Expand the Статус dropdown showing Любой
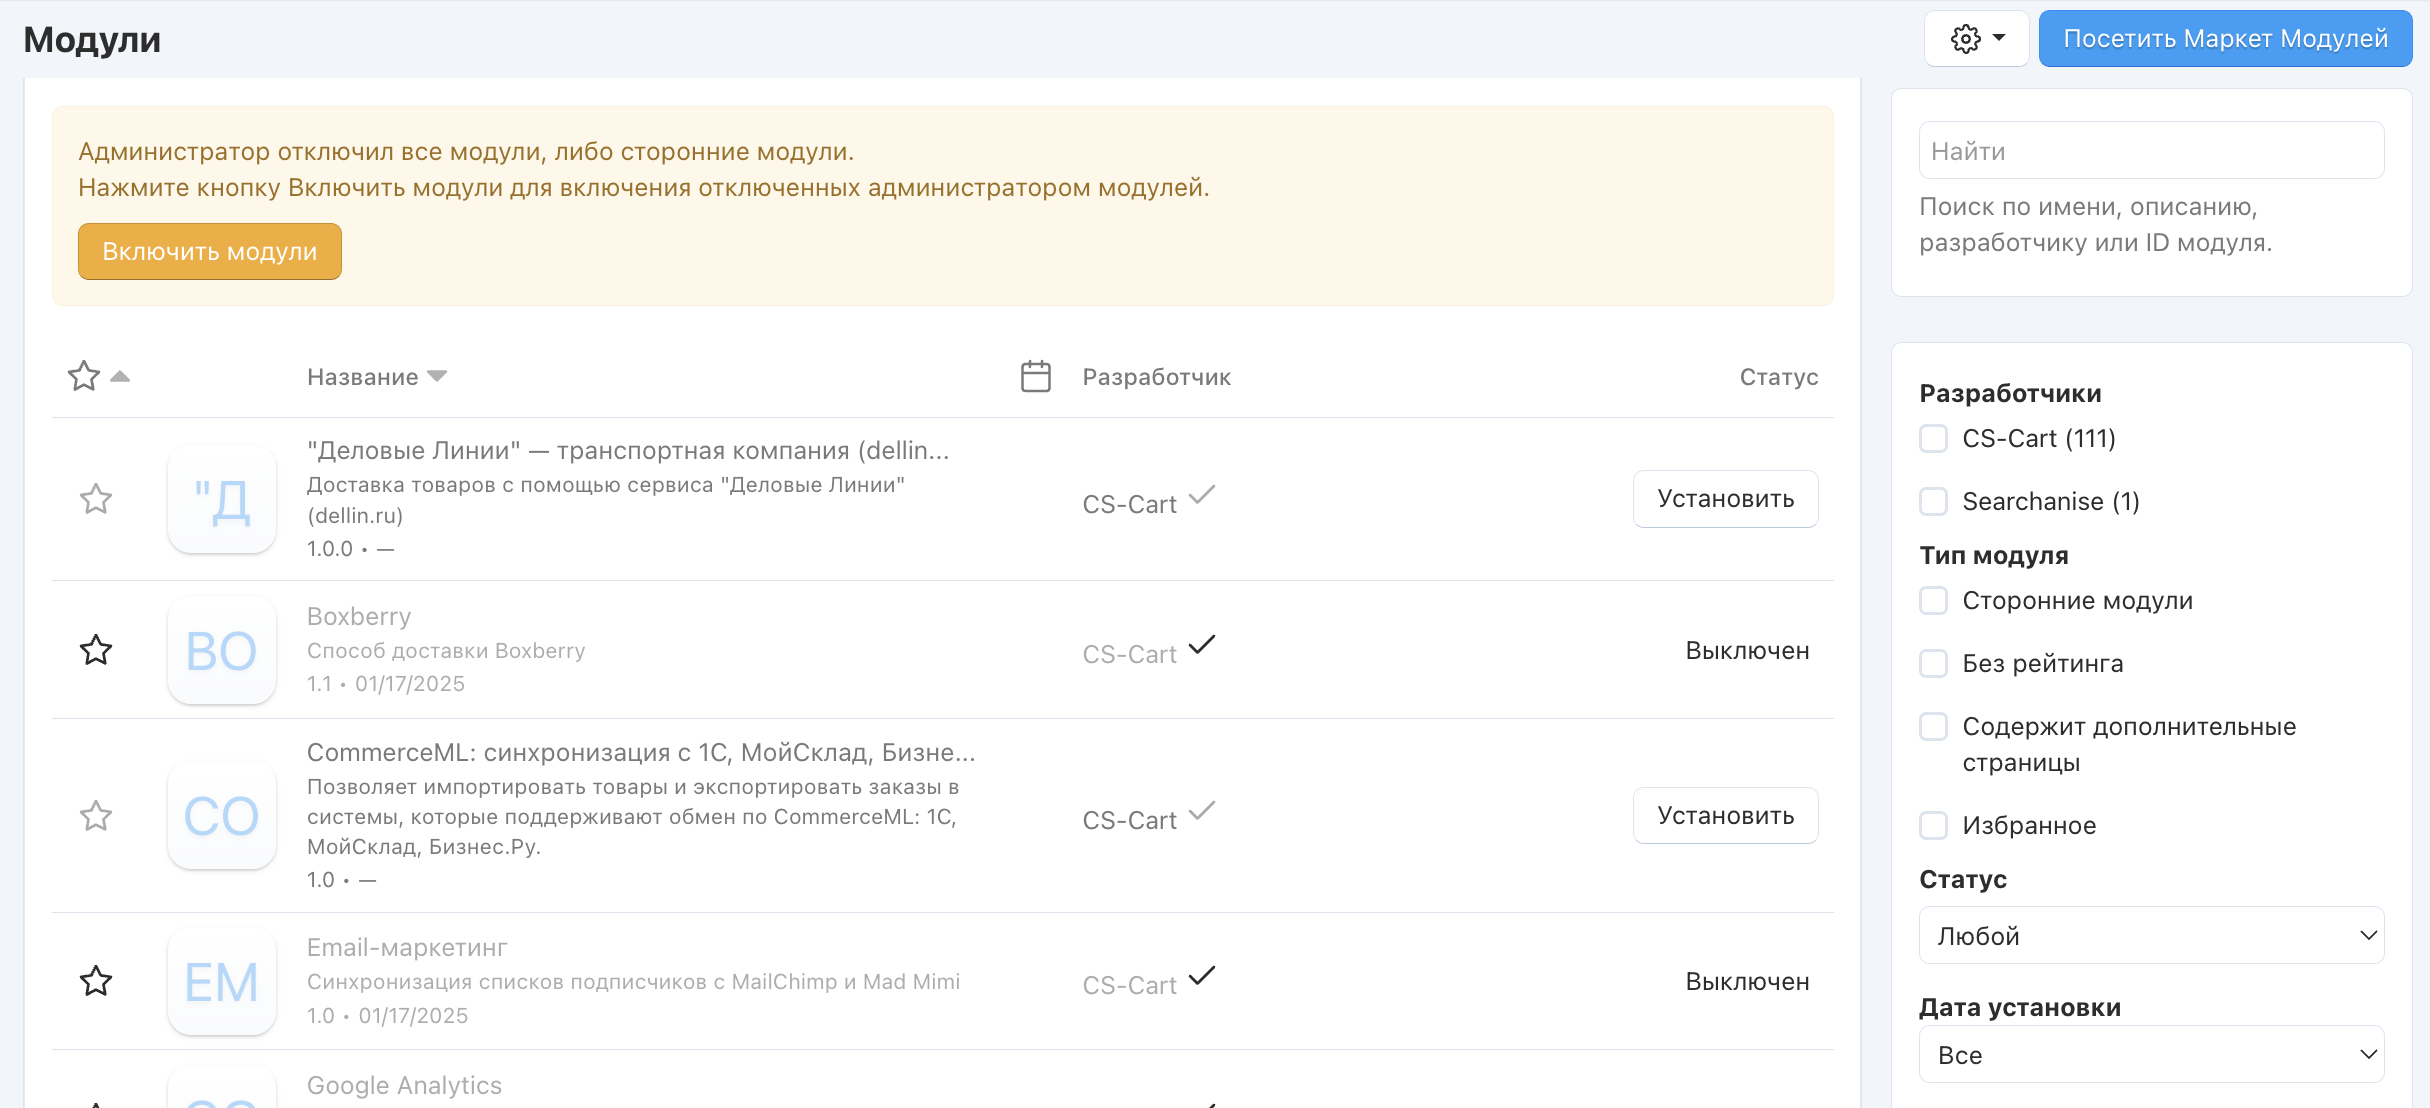 pyautogui.click(x=2151, y=936)
